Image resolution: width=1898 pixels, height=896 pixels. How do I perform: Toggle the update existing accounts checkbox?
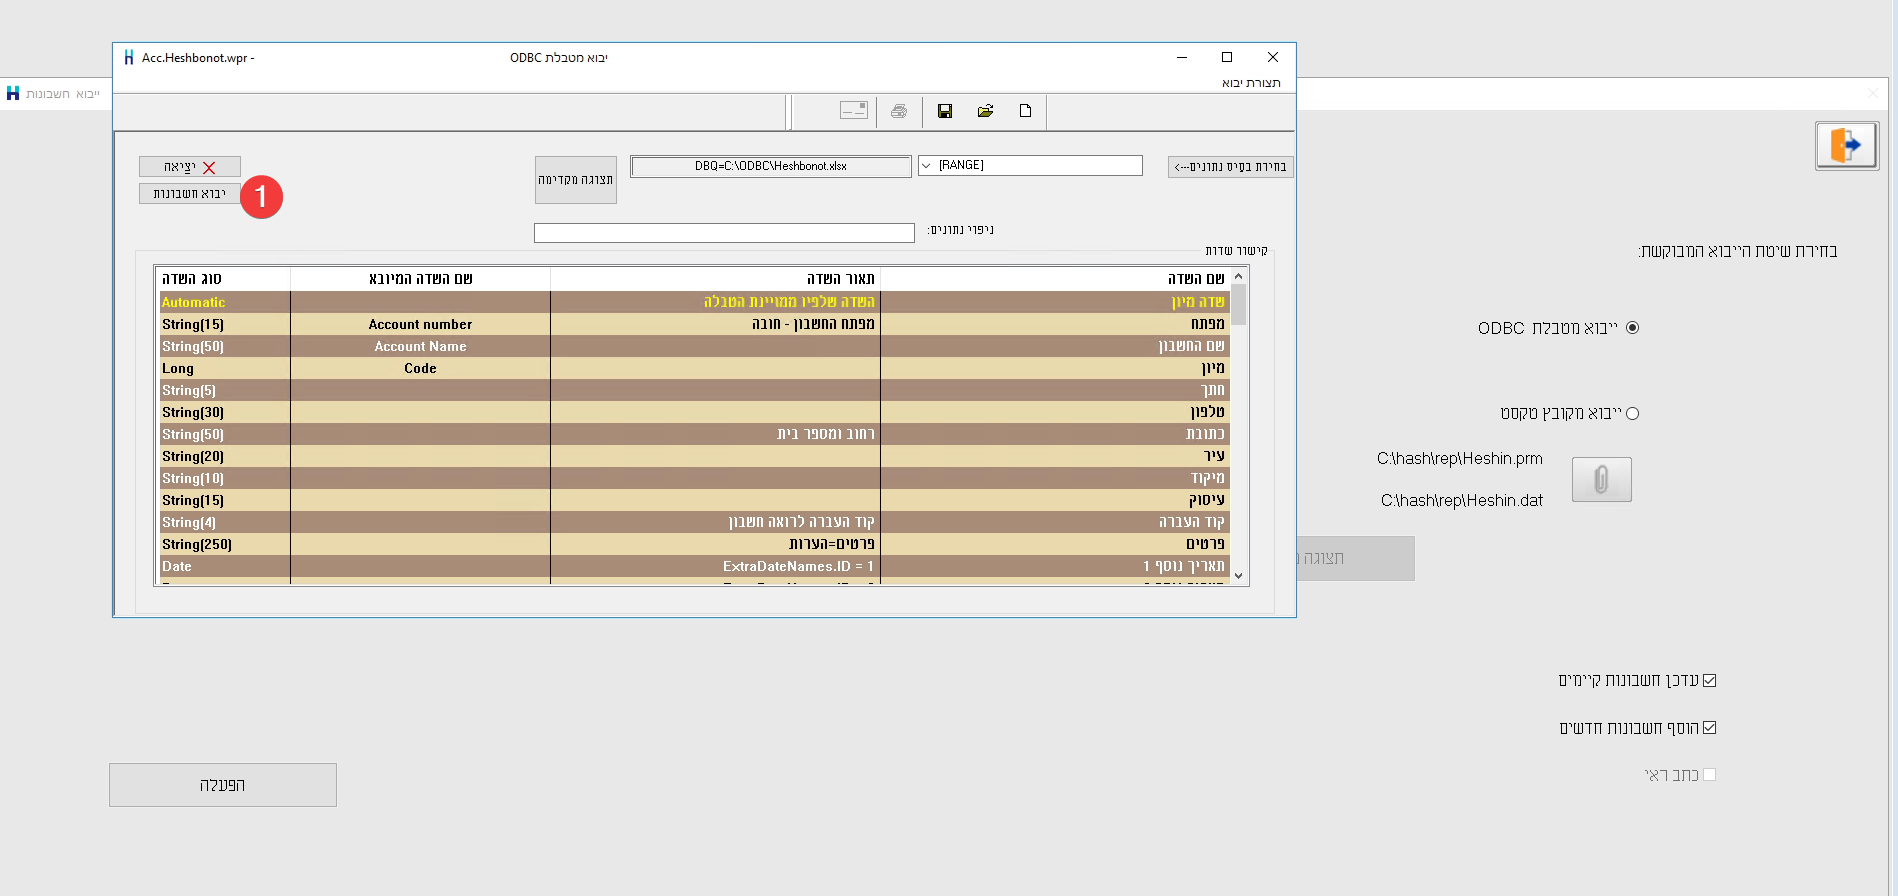(x=1709, y=681)
